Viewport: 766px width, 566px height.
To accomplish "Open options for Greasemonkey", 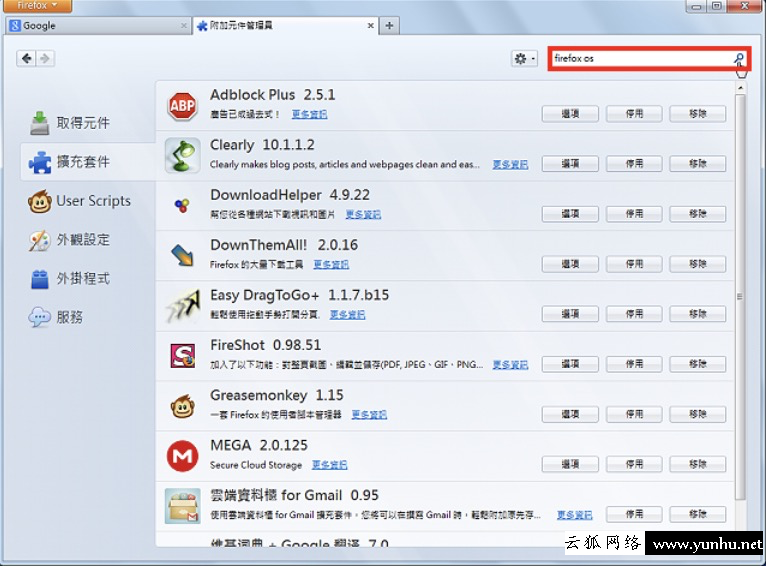I will (570, 414).
